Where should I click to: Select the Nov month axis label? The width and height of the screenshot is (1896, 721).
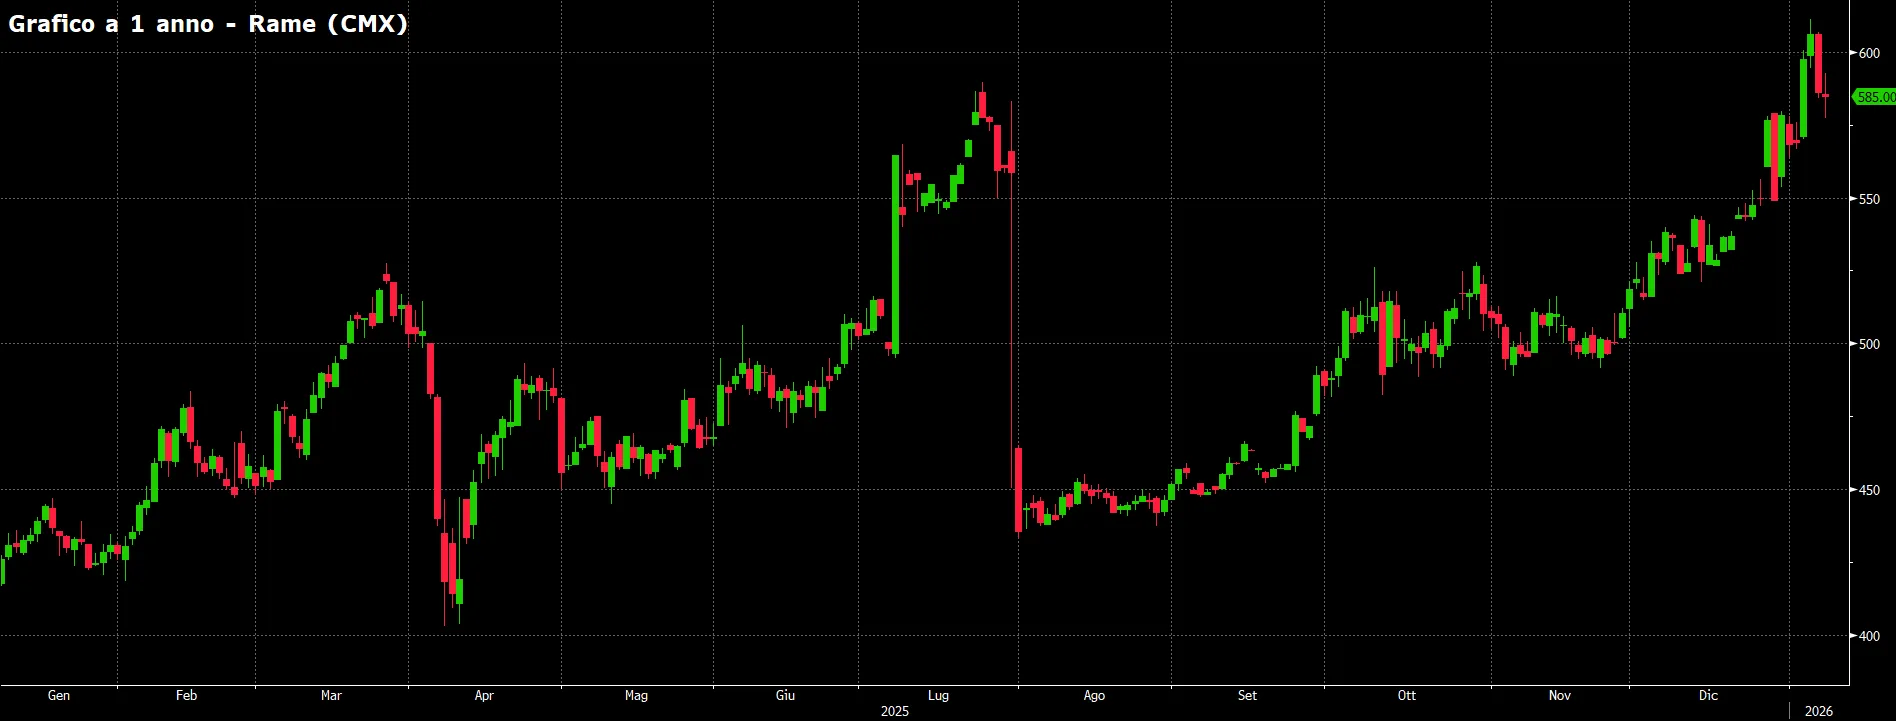click(1560, 695)
